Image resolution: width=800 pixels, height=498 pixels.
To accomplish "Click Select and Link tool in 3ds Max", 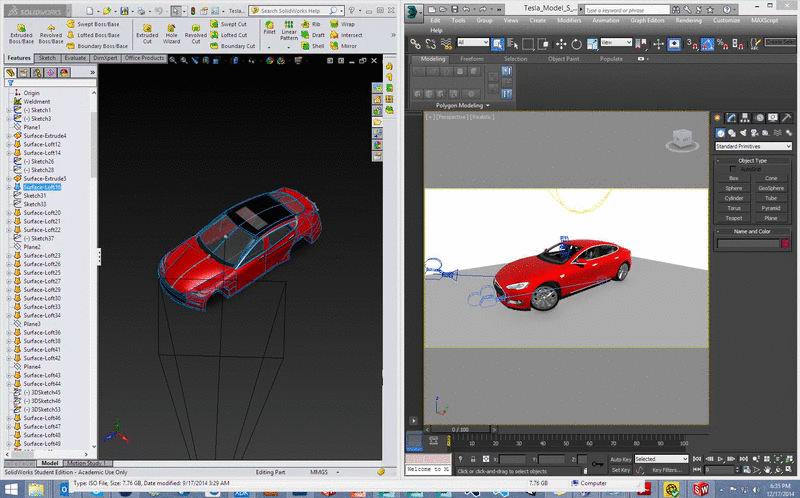I will 416,44.
